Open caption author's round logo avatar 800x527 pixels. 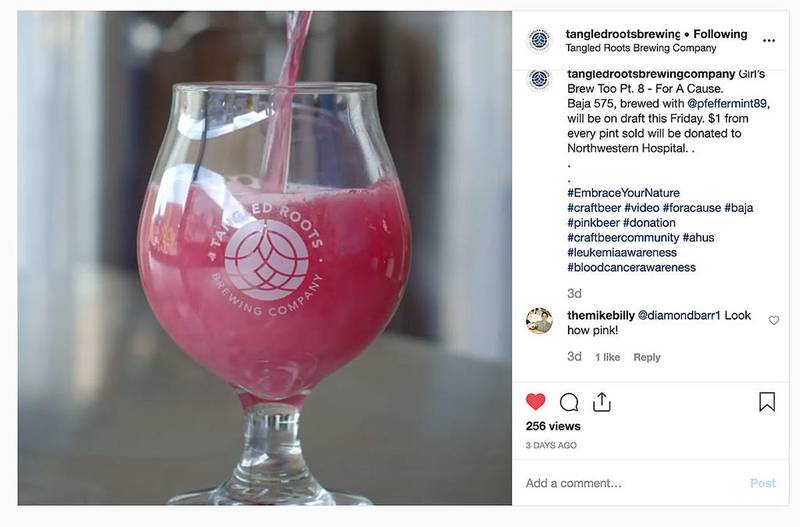(539, 80)
